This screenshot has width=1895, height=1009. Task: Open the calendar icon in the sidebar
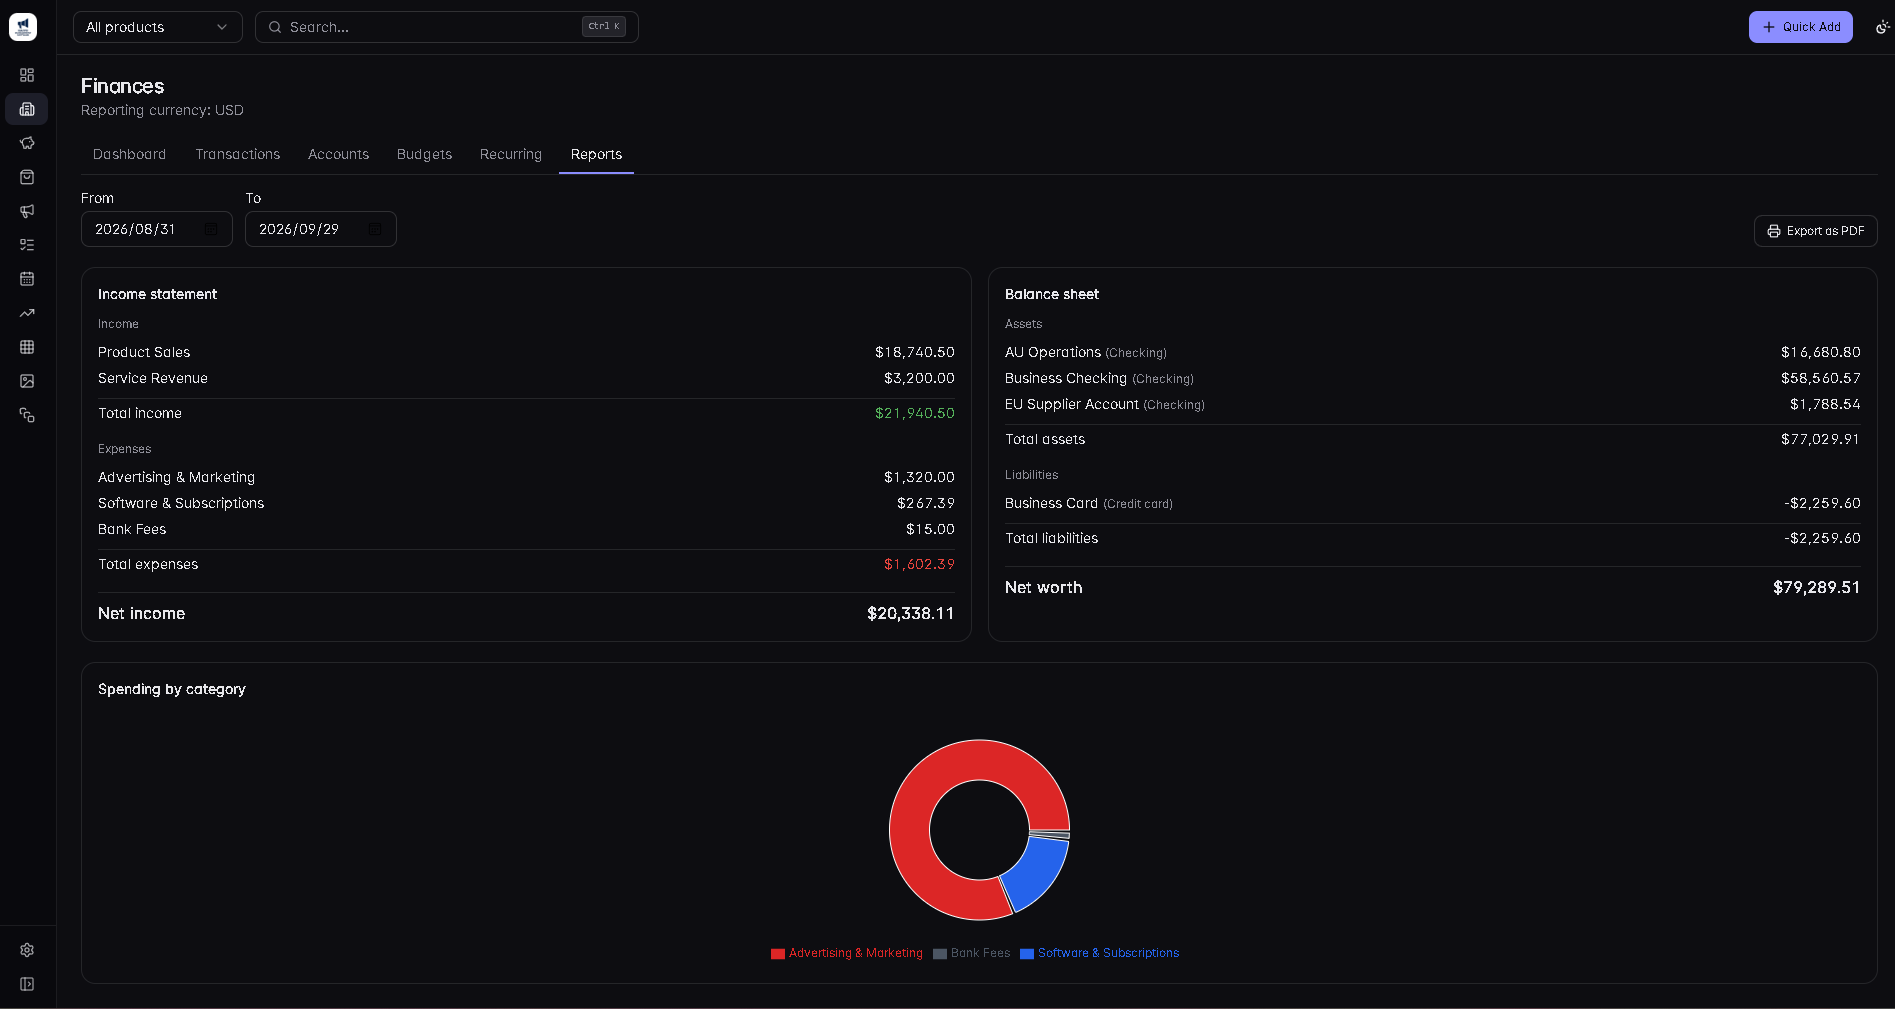click(x=27, y=279)
